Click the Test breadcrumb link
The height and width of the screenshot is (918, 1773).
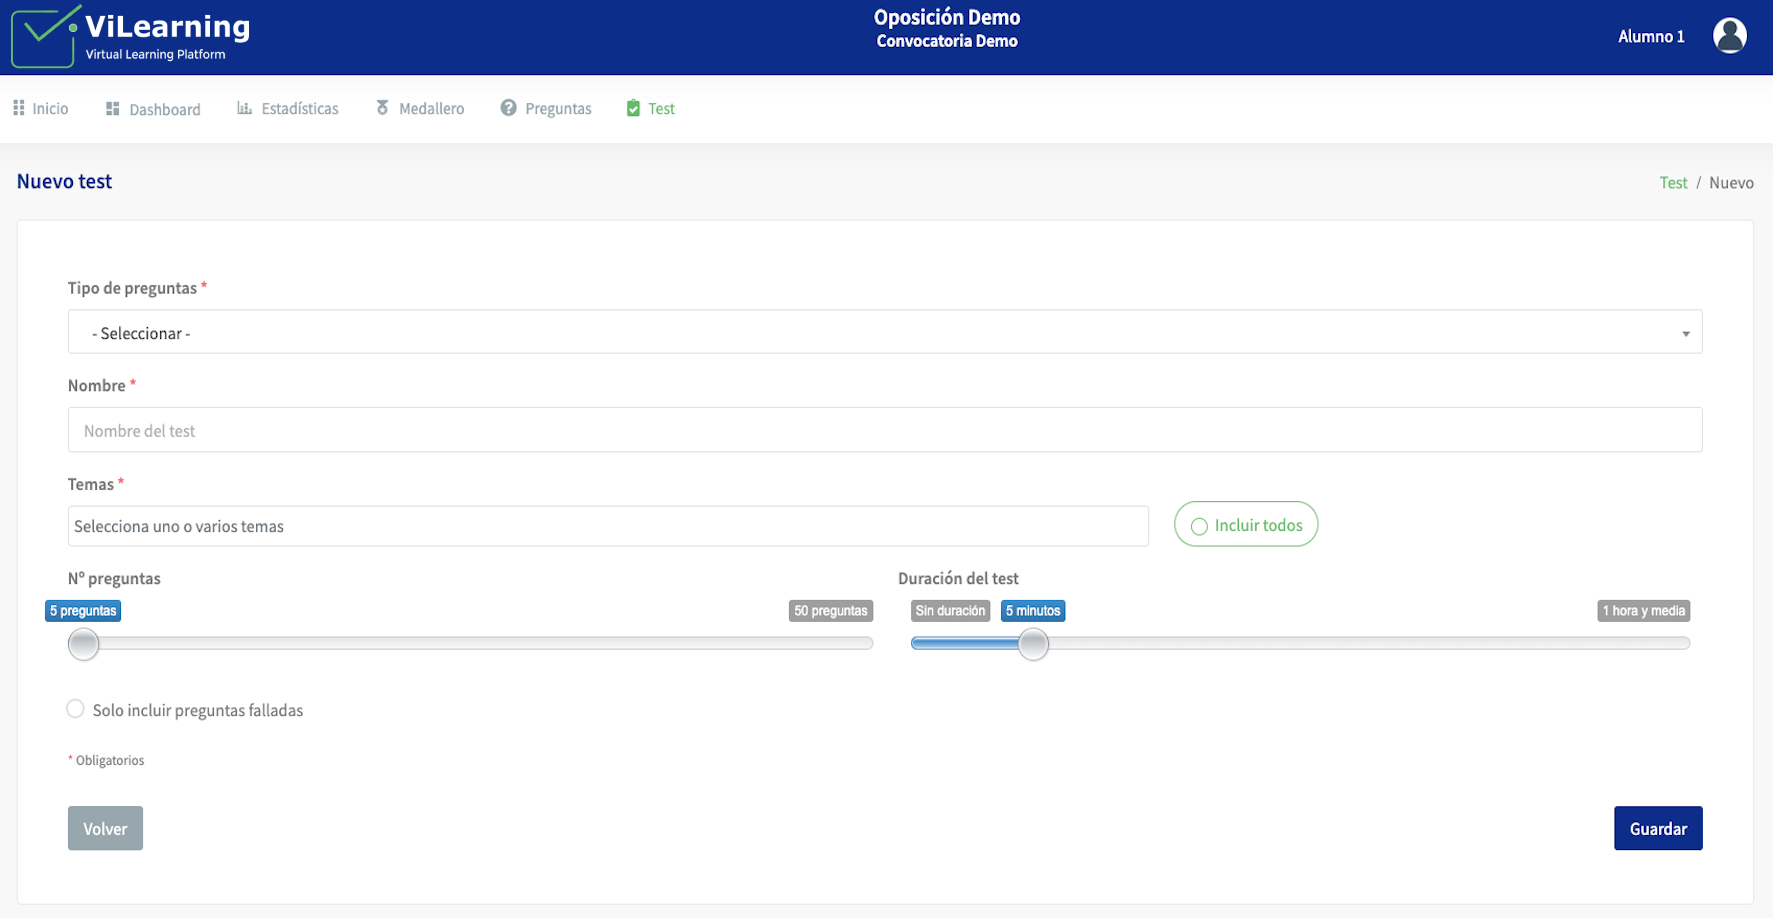[1672, 183]
